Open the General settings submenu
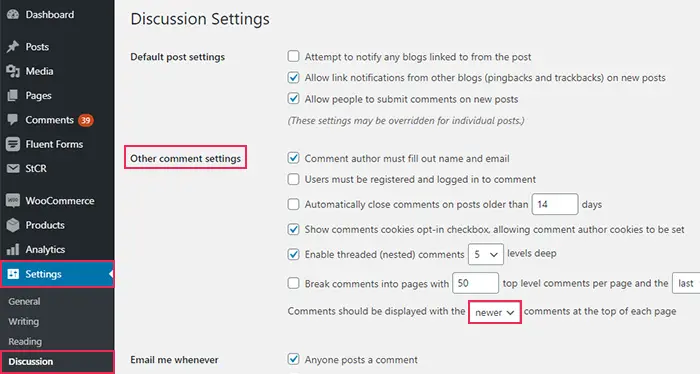700x374 pixels. pos(25,301)
